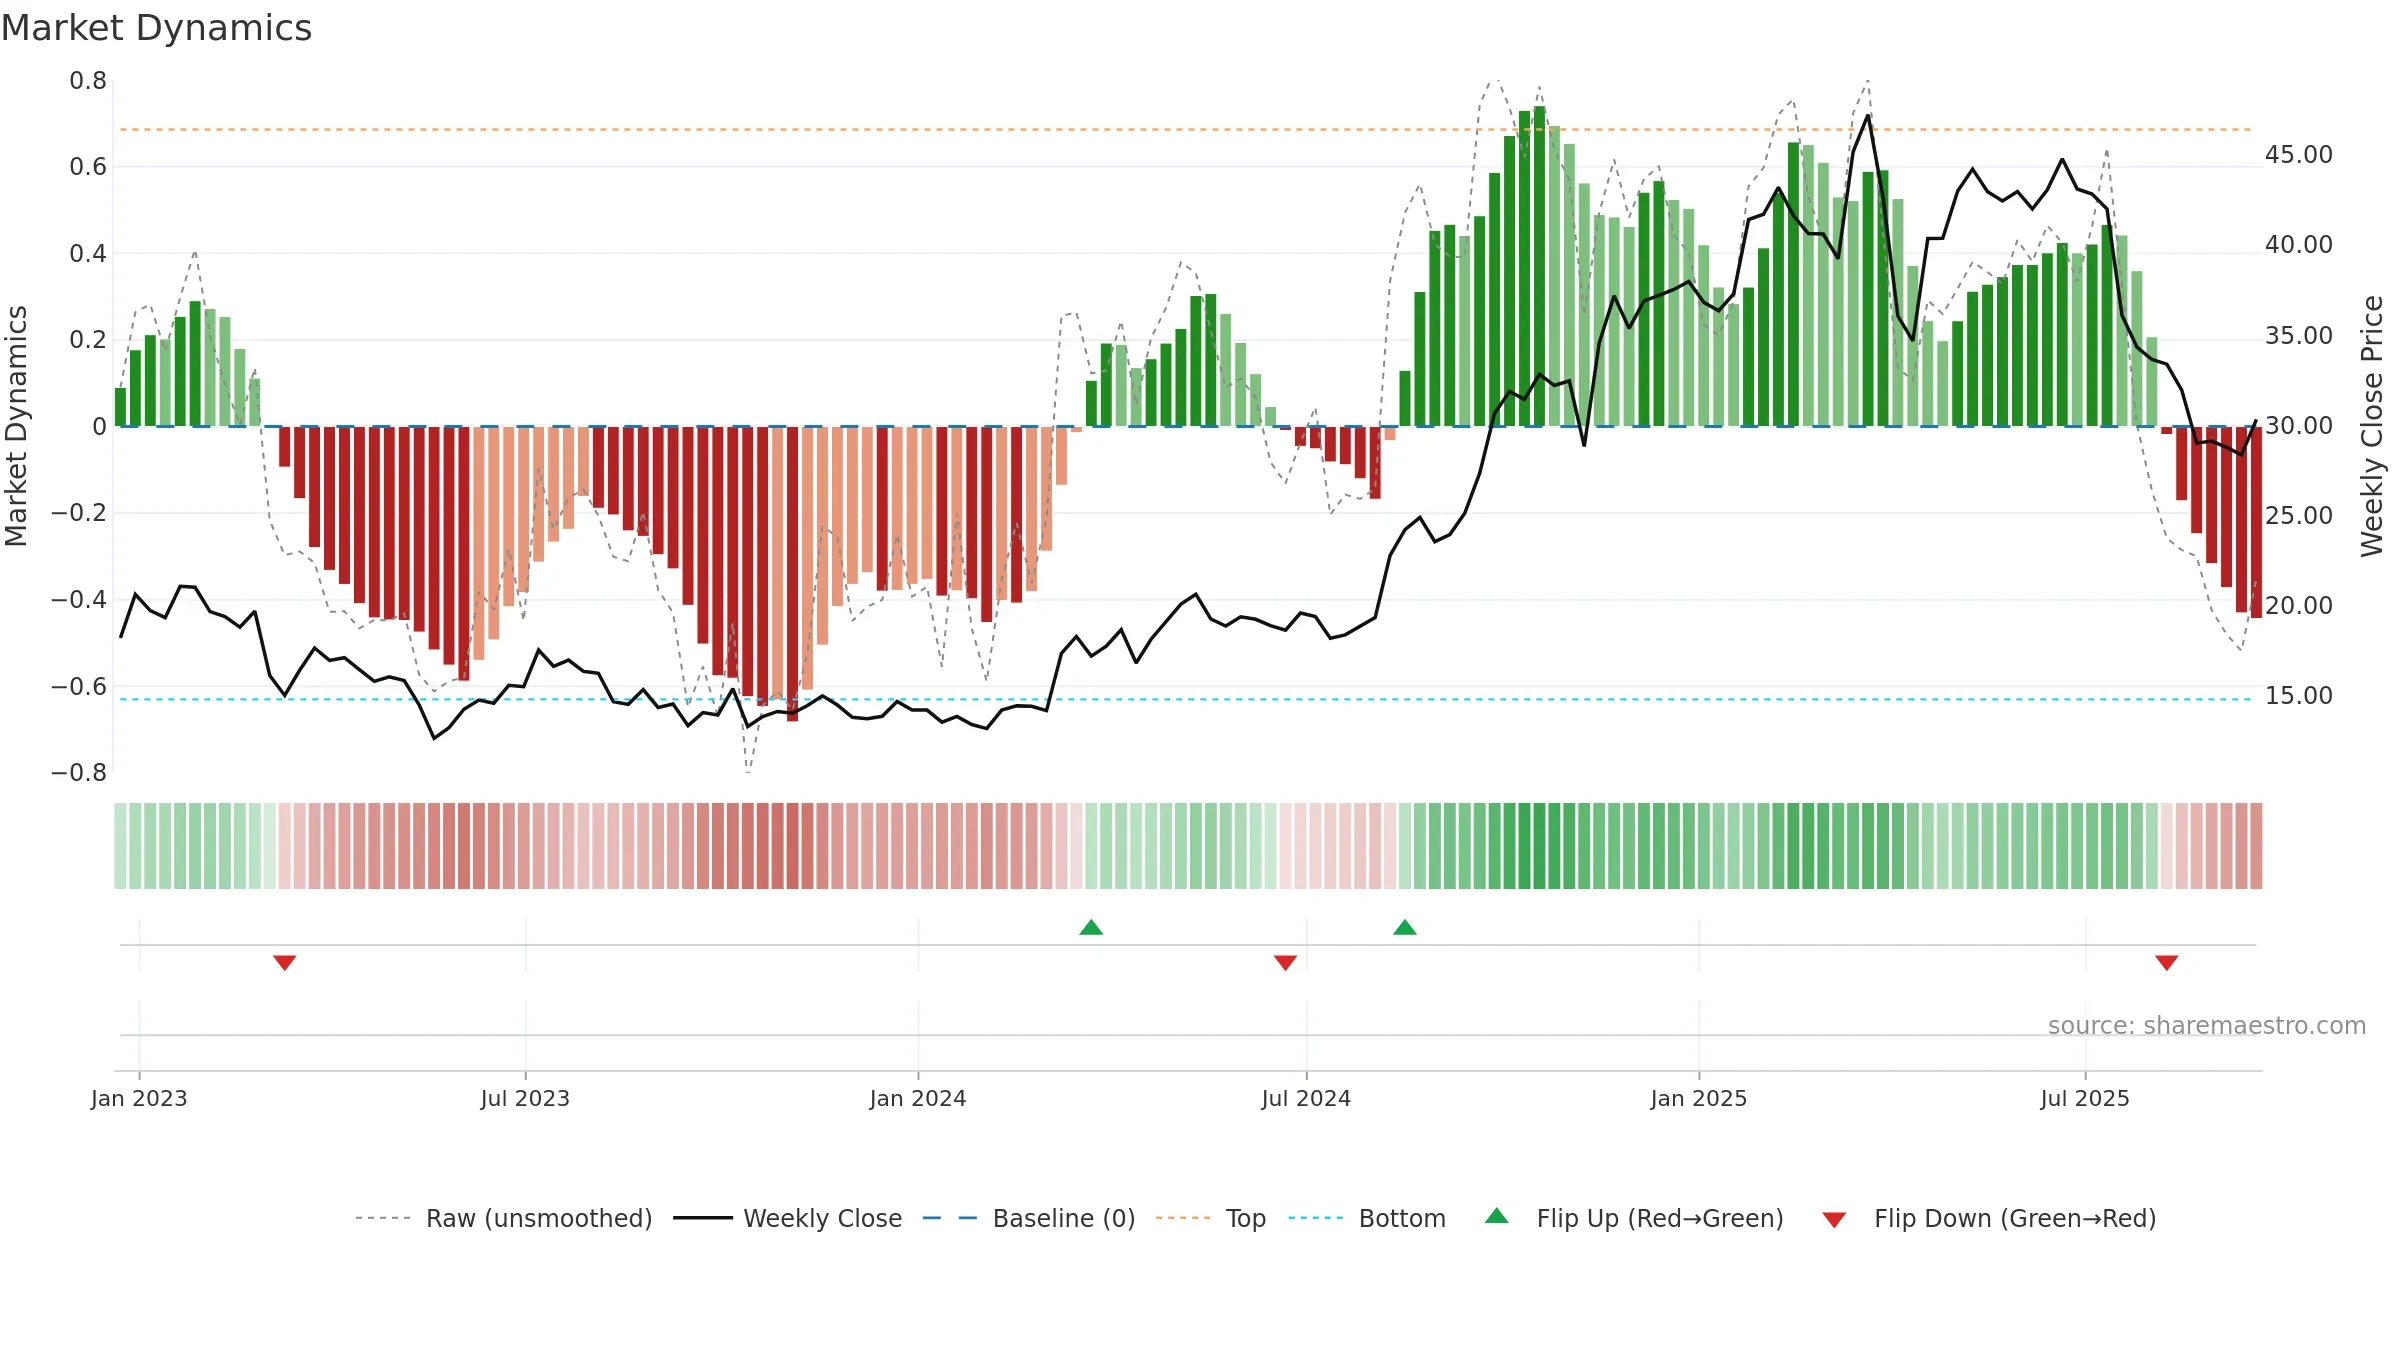Click the −0.8 left axis label
Image resolution: width=2400 pixels, height=1350 pixels.
click(79, 773)
